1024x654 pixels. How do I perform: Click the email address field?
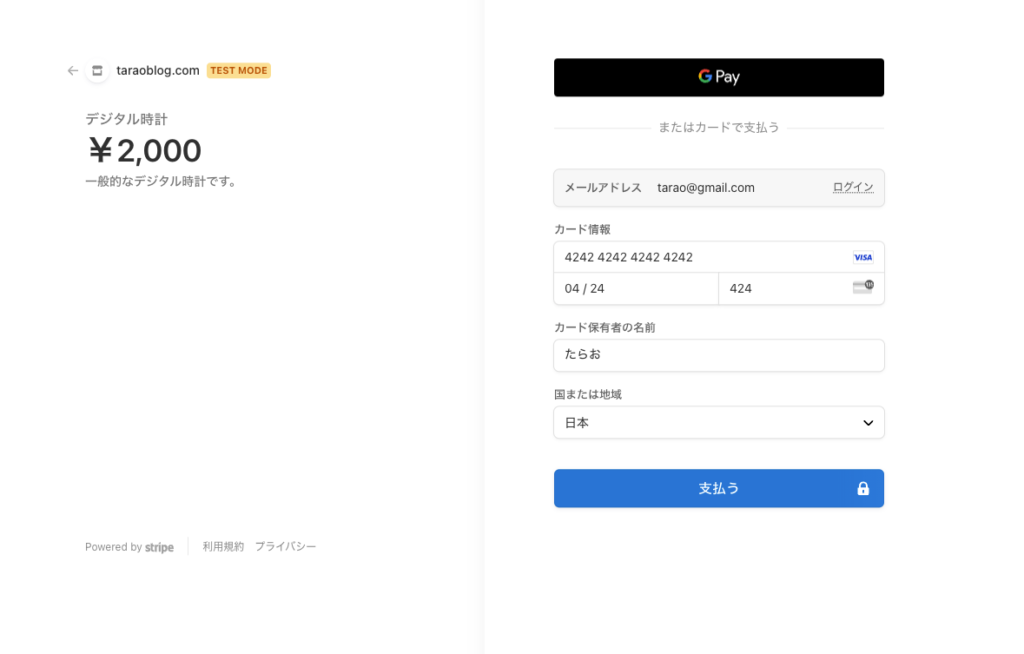(718, 188)
